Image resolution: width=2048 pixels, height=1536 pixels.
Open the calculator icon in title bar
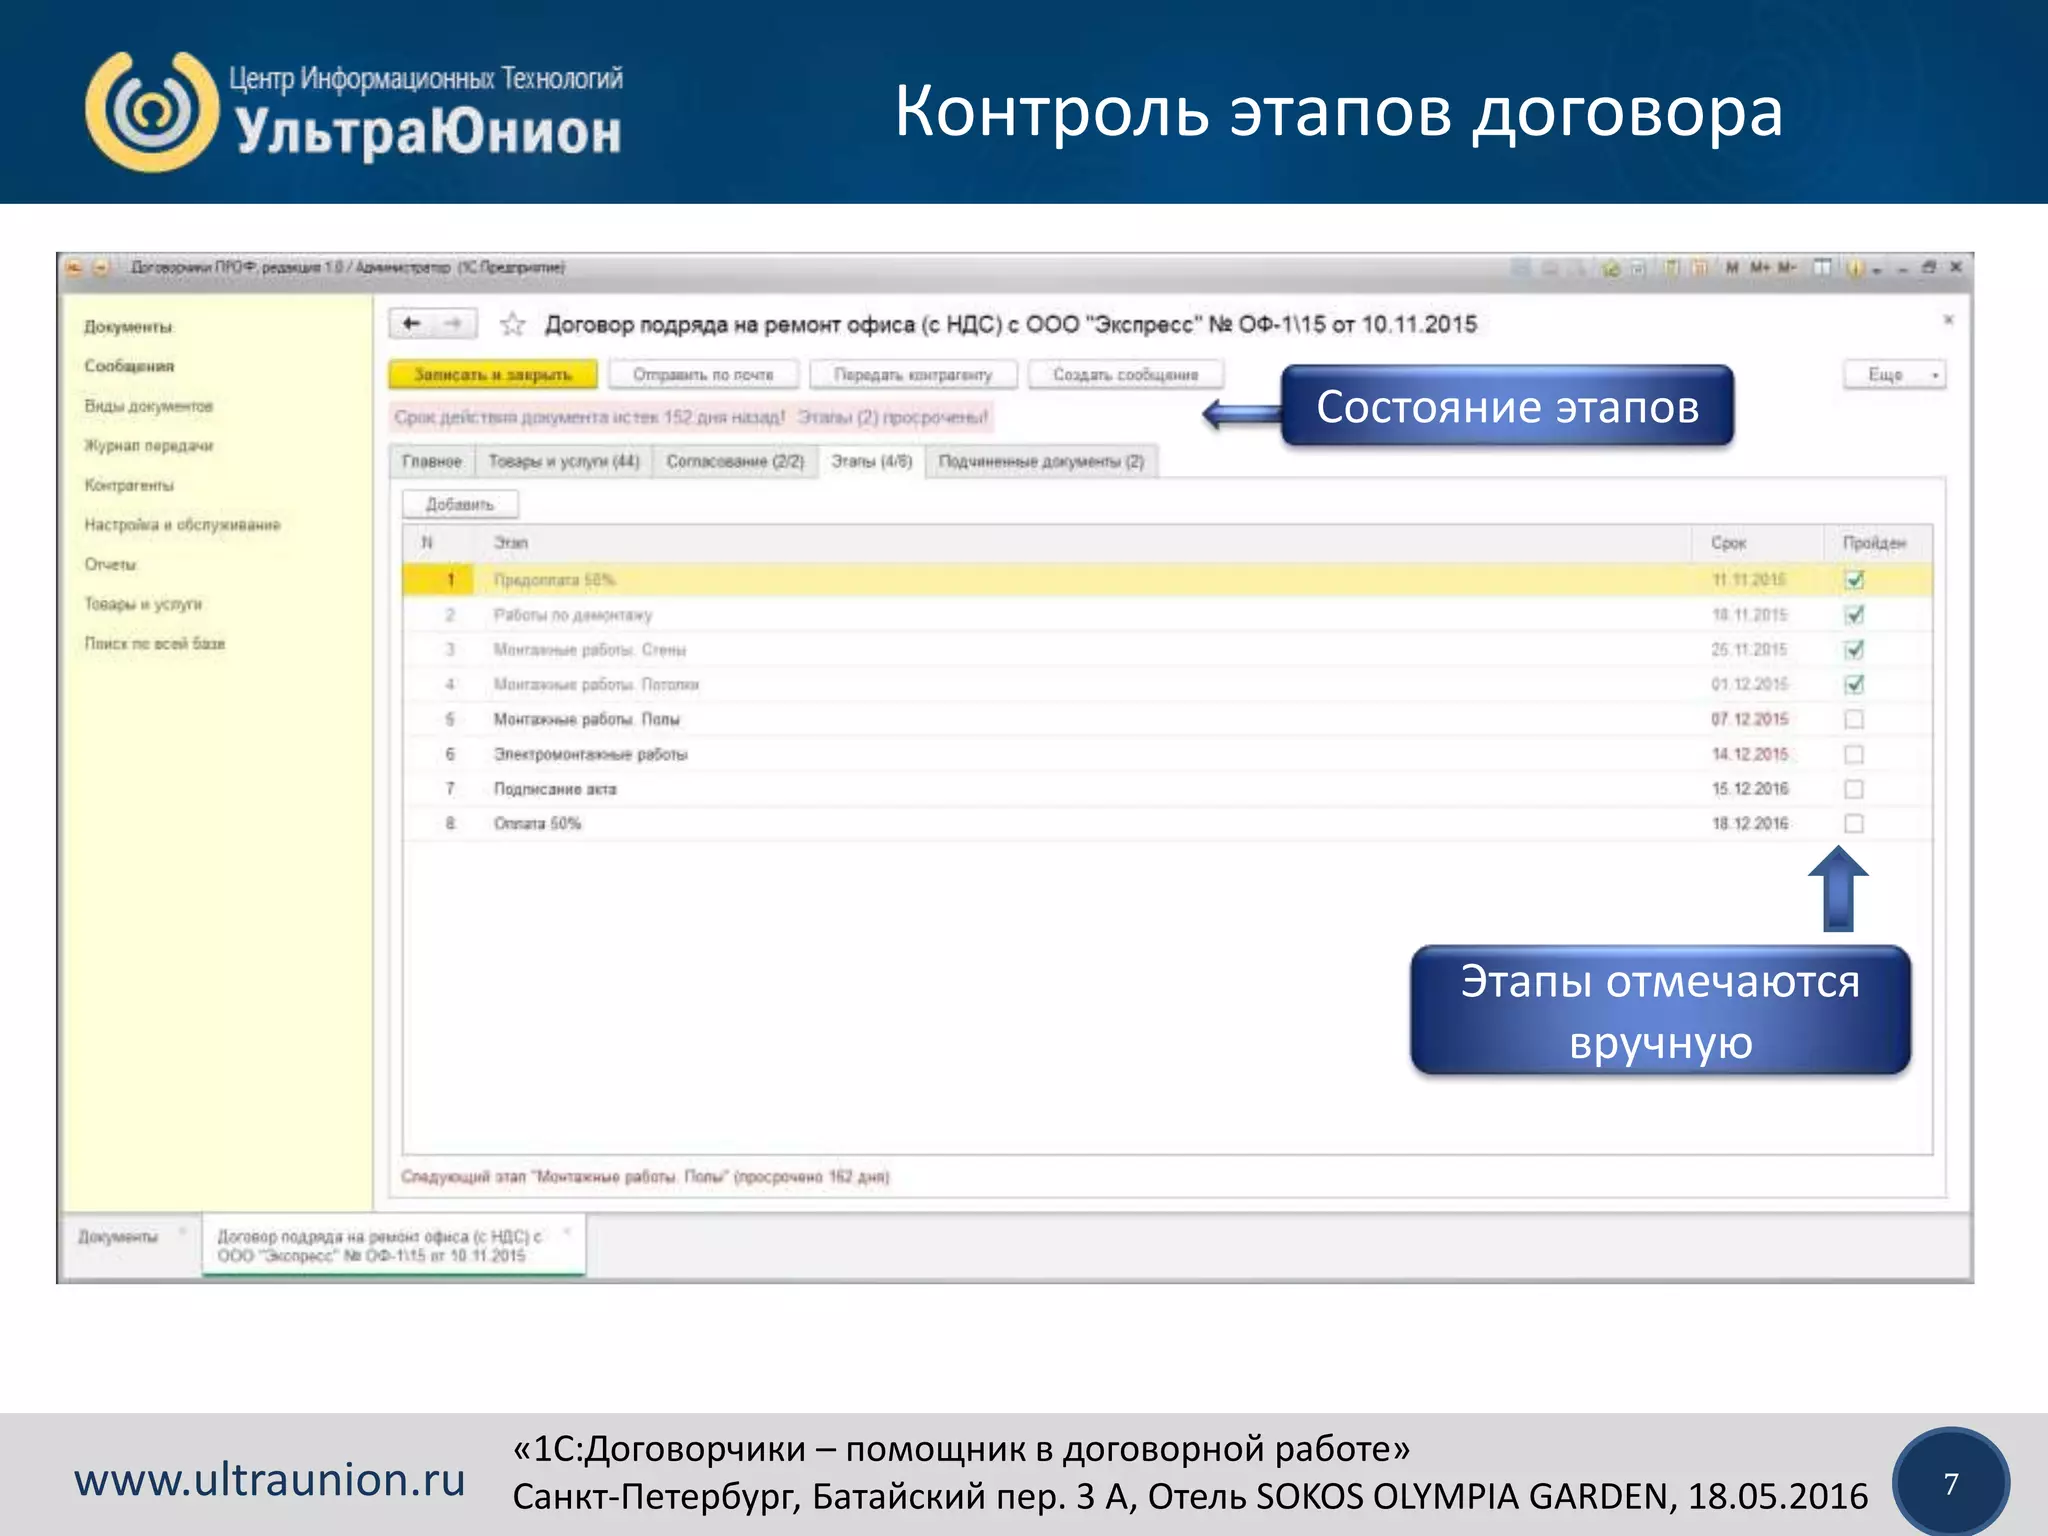pos(1671,268)
